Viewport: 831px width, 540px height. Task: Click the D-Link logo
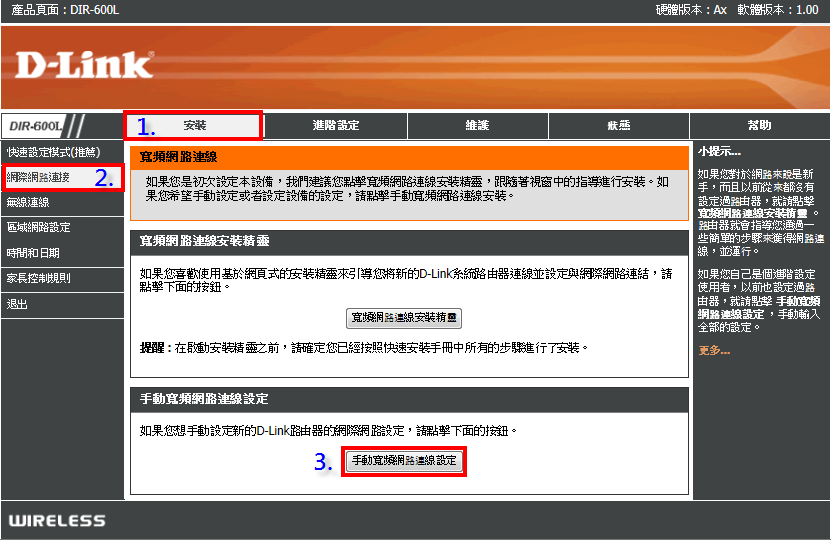coord(85,65)
